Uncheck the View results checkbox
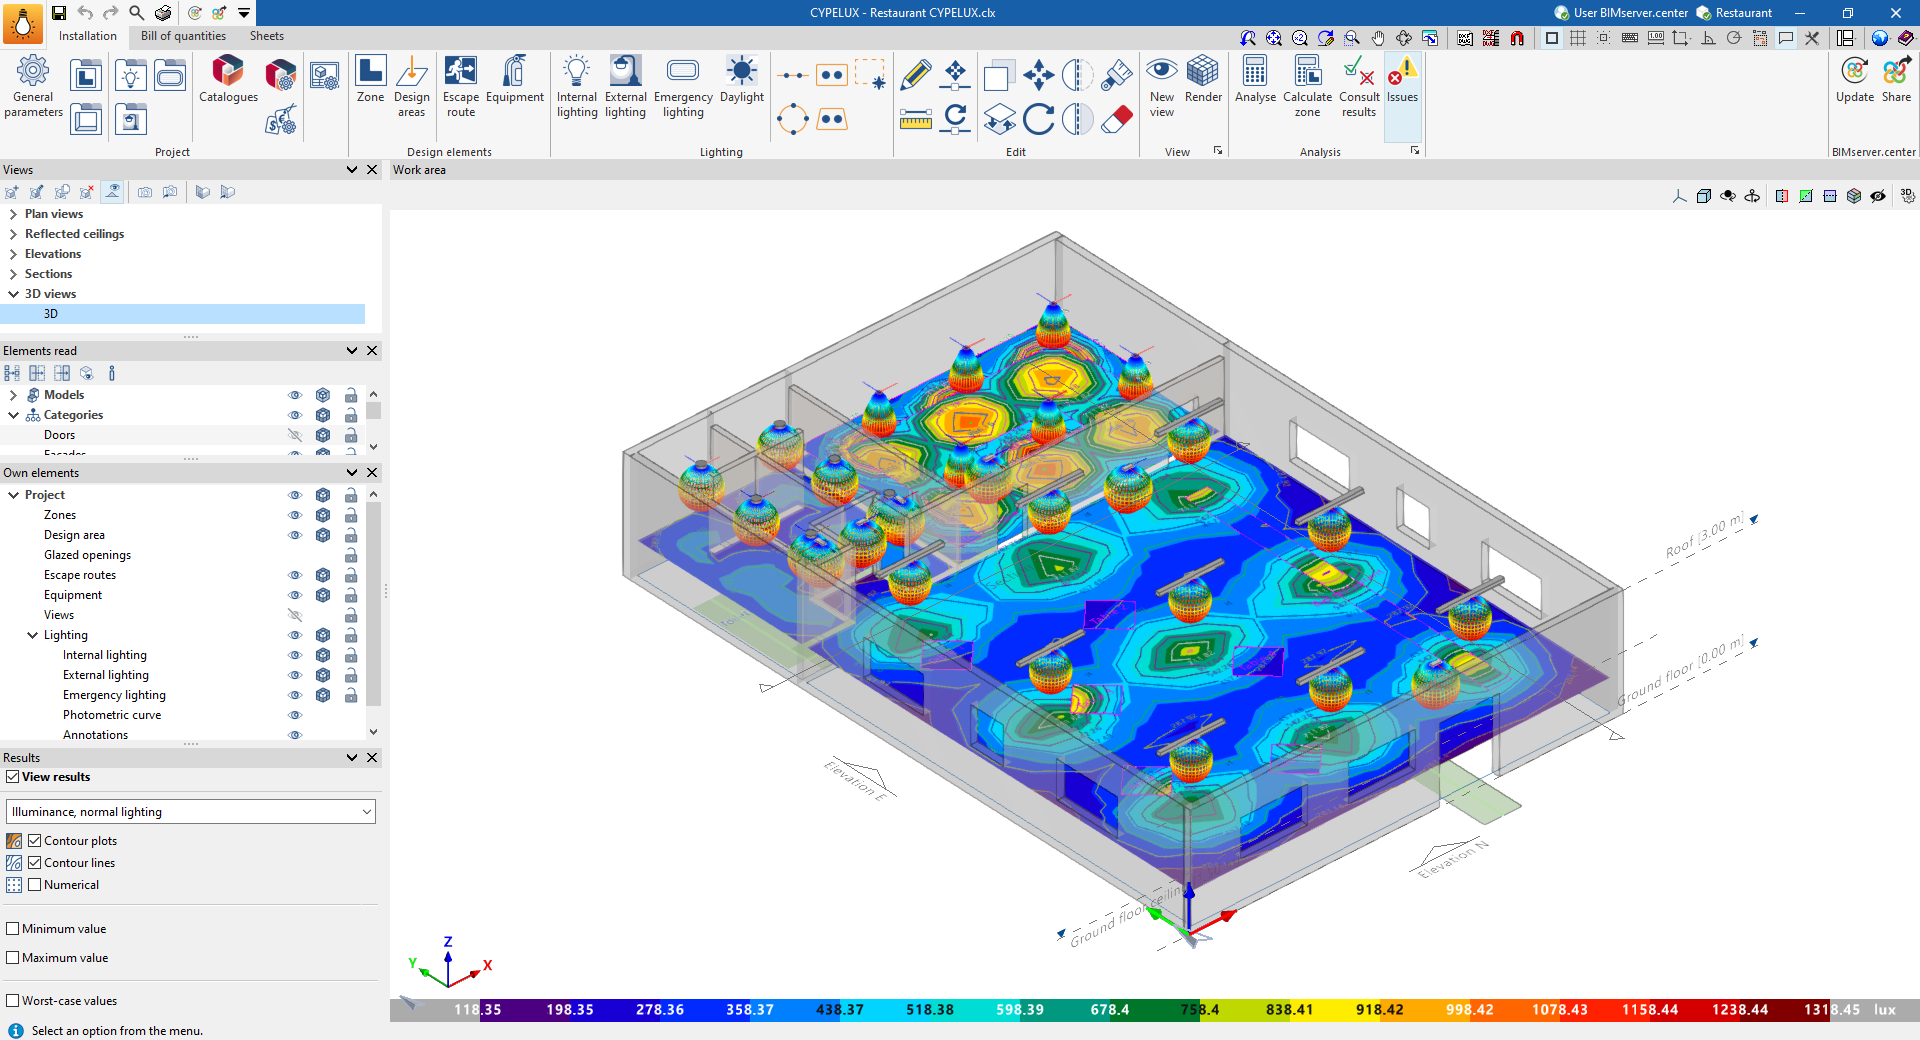Image resolution: width=1920 pixels, height=1040 pixels. pos(13,777)
